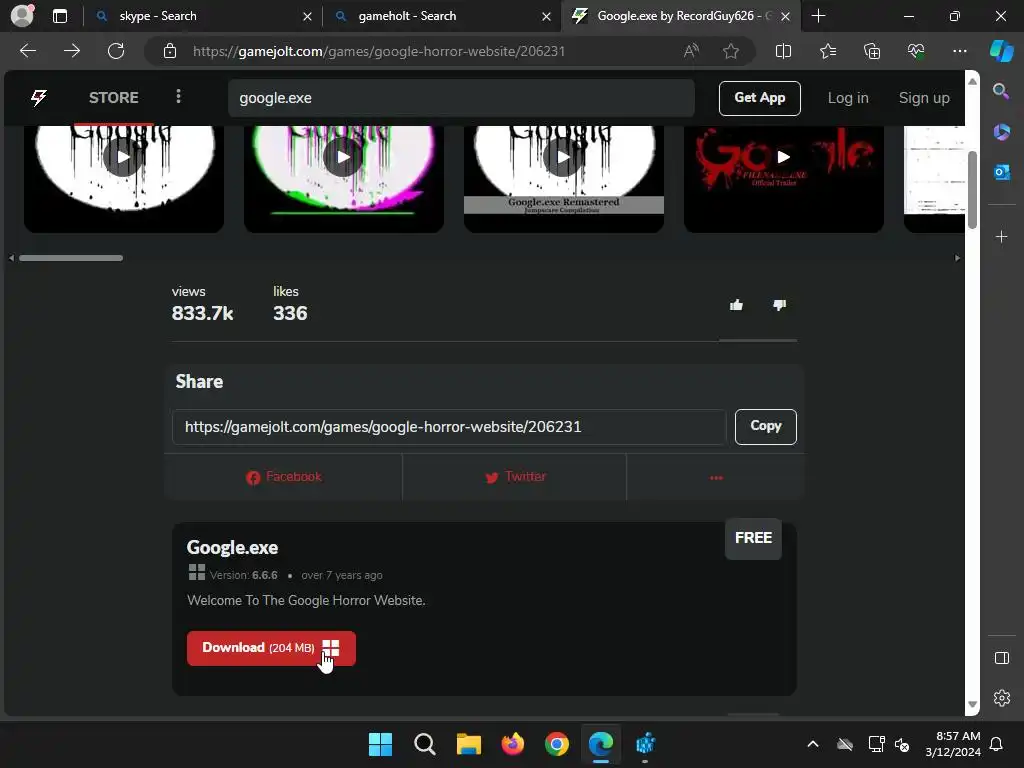
Task: Close the skype - Search tab
Action: click(x=307, y=16)
